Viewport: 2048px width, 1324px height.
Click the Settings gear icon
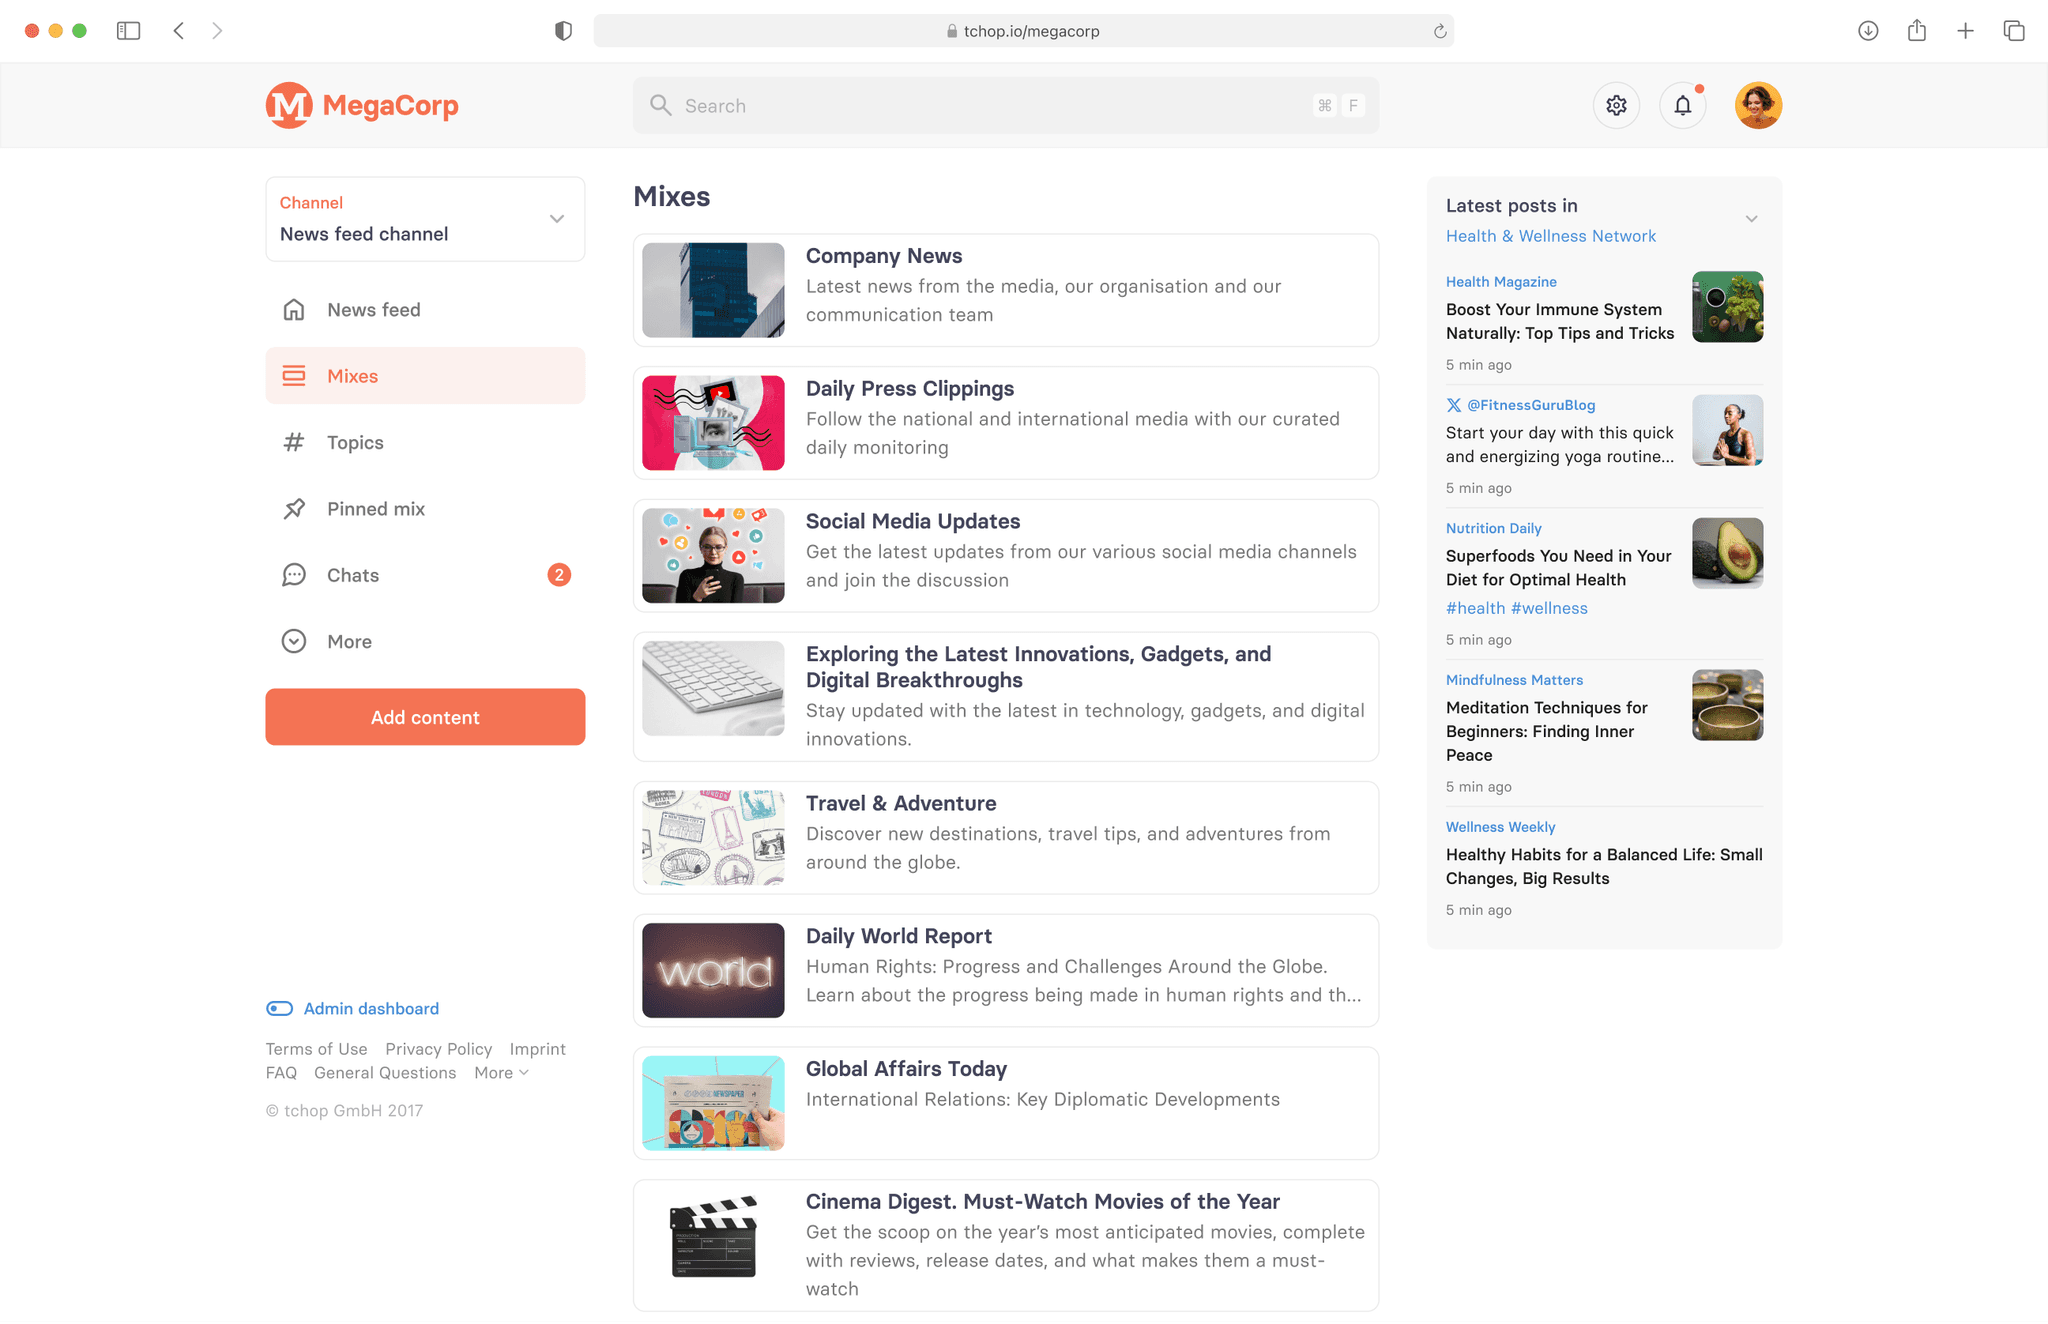pyautogui.click(x=1617, y=104)
